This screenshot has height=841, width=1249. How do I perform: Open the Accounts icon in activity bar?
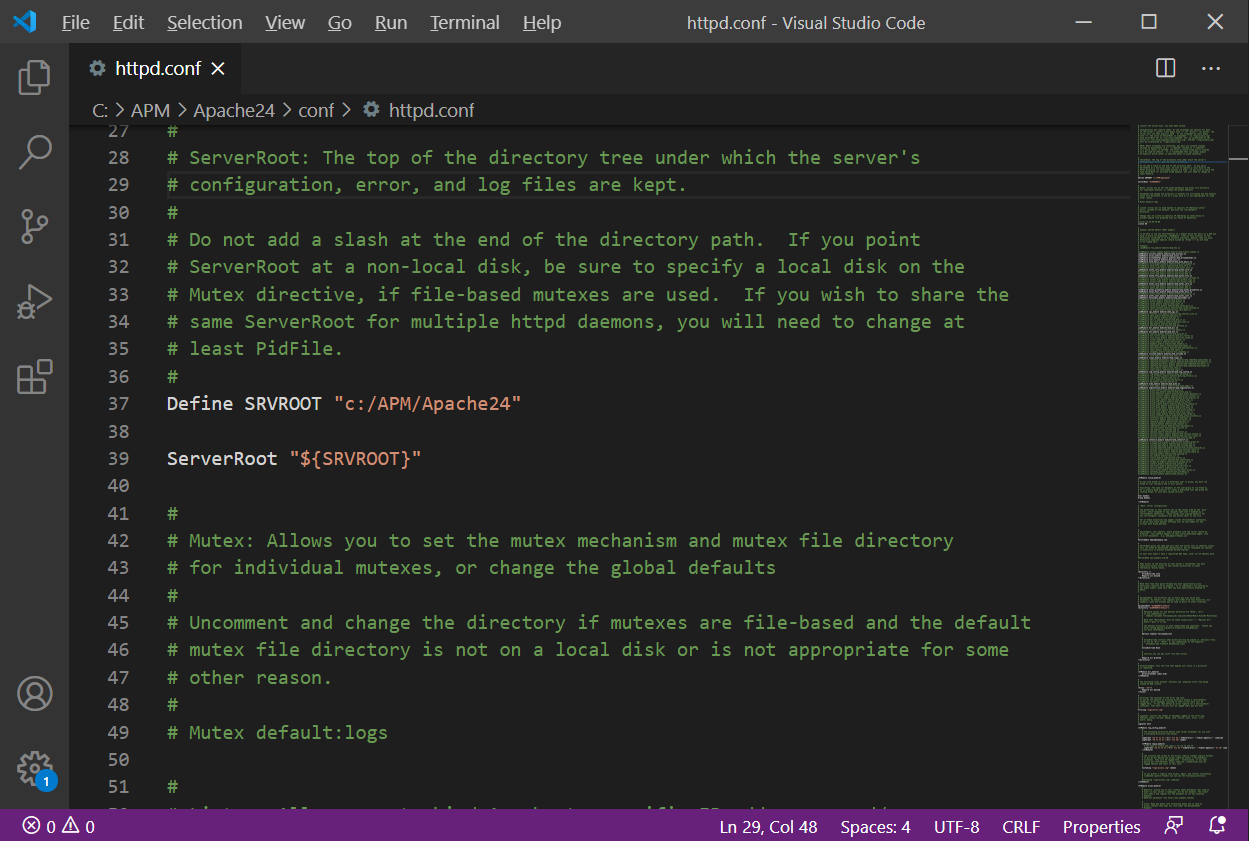point(34,694)
